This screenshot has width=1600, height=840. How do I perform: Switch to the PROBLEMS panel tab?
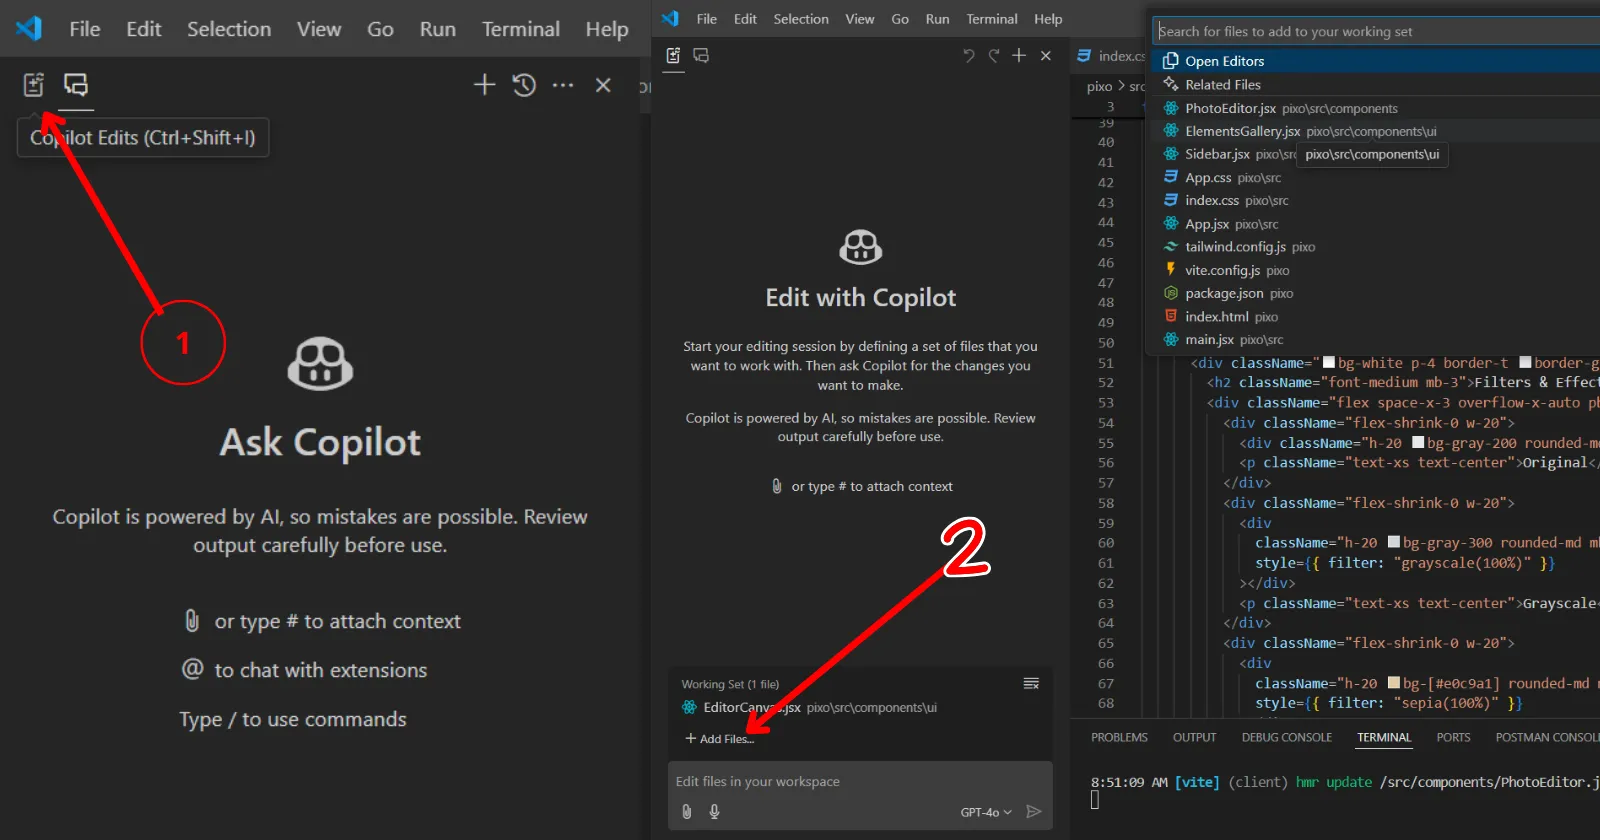[x=1119, y=738]
